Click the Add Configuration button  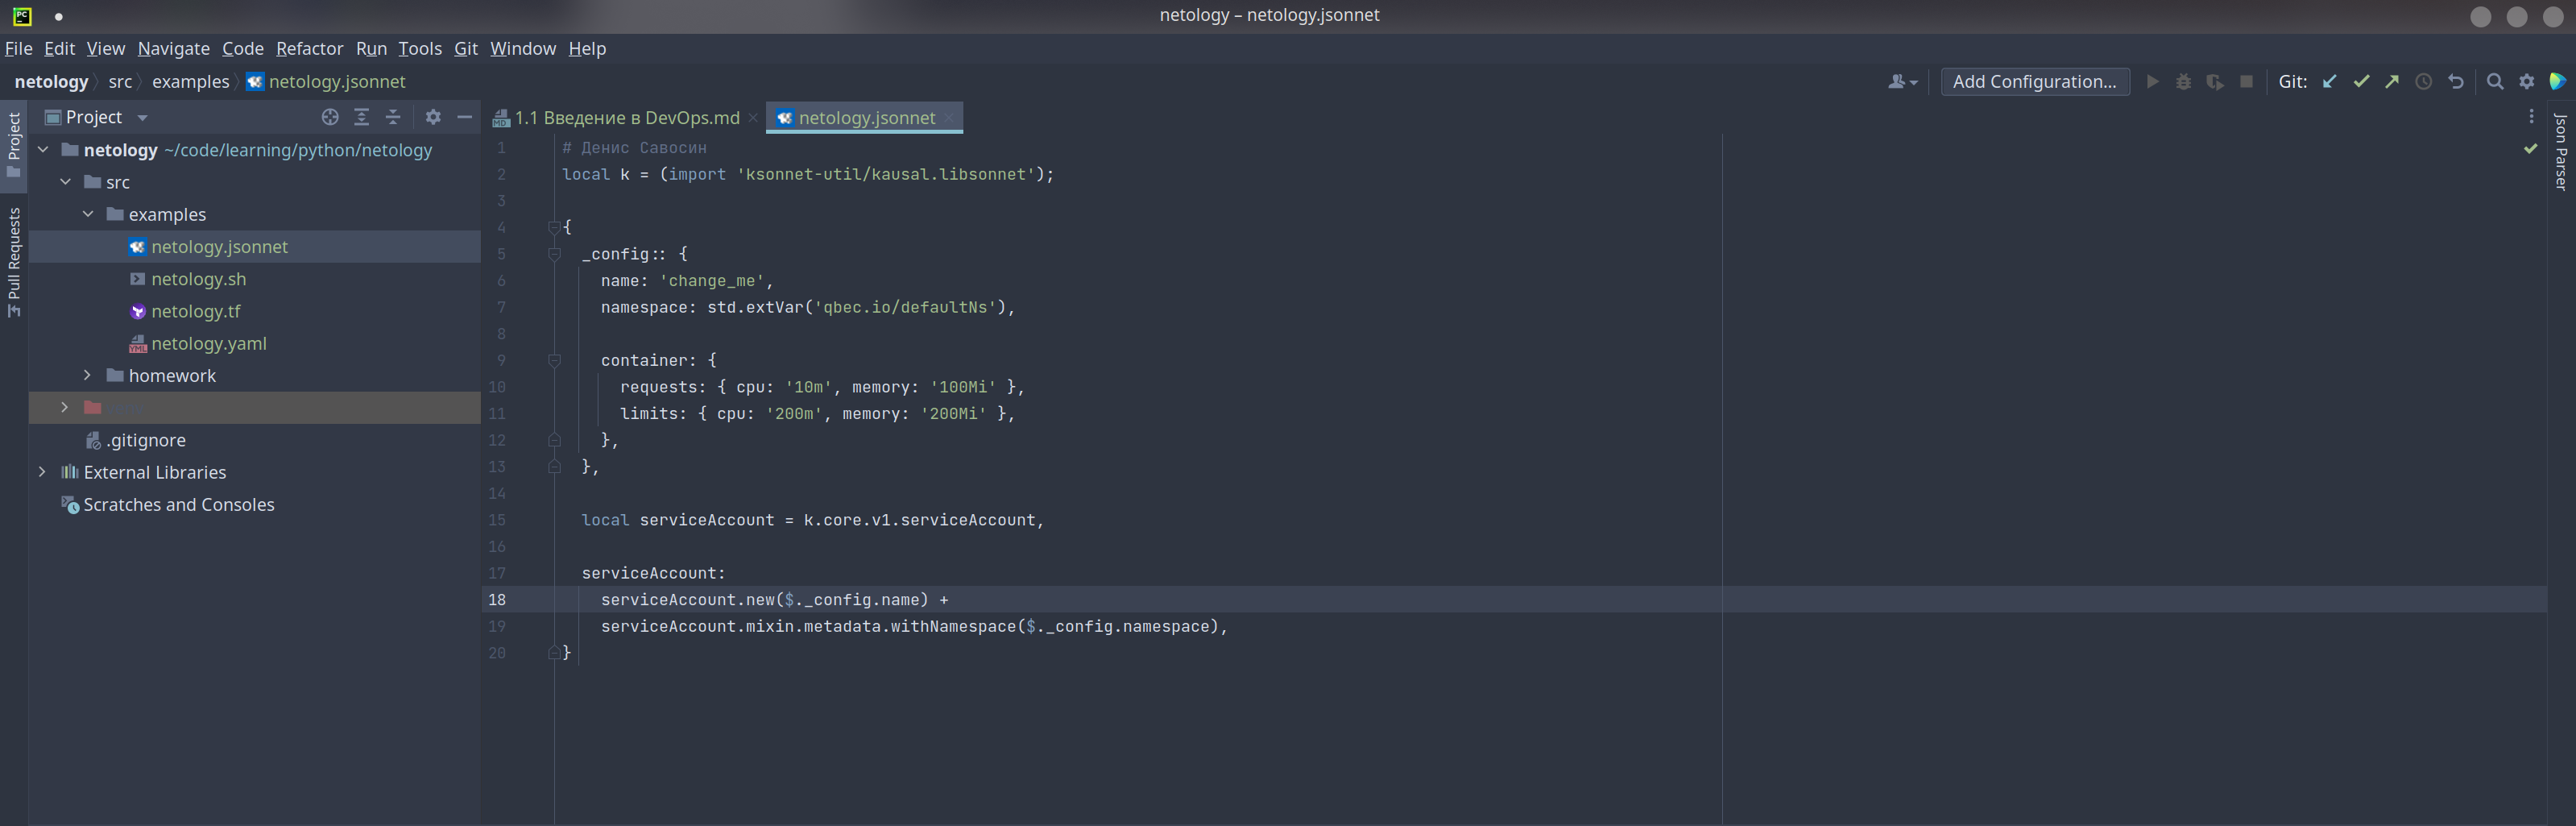click(2034, 82)
